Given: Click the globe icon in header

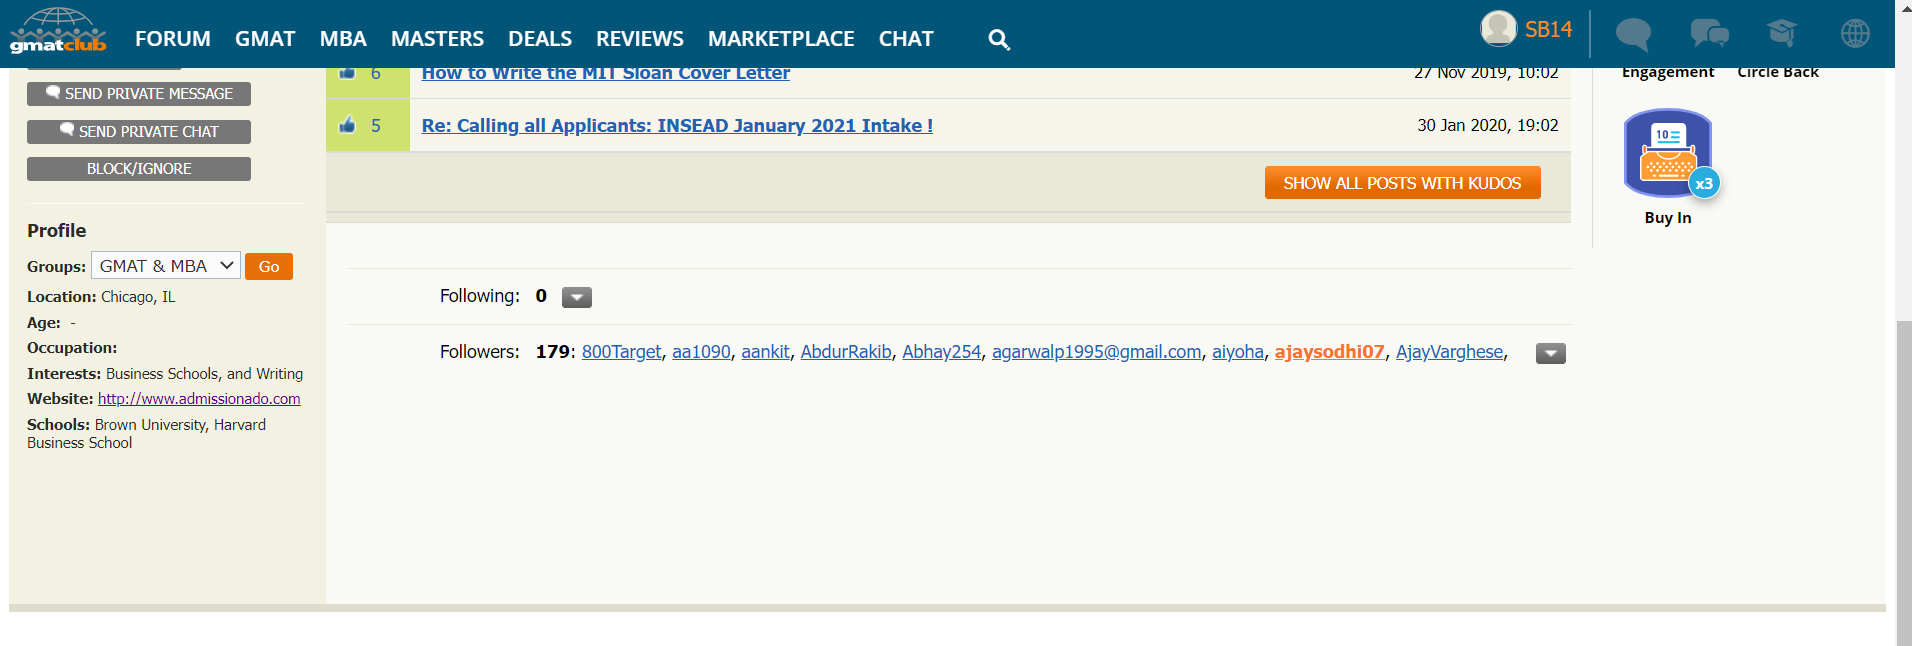Looking at the screenshot, I should (1855, 33).
